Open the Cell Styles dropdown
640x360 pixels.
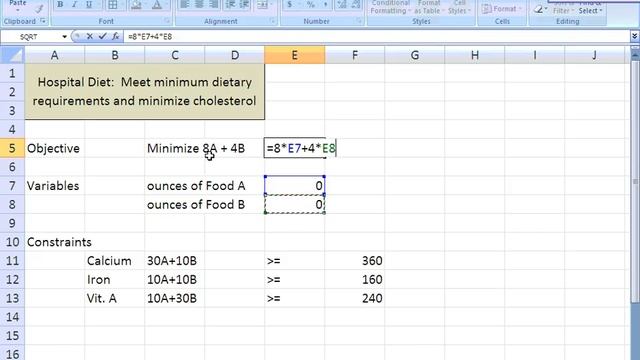pos(459,7)
